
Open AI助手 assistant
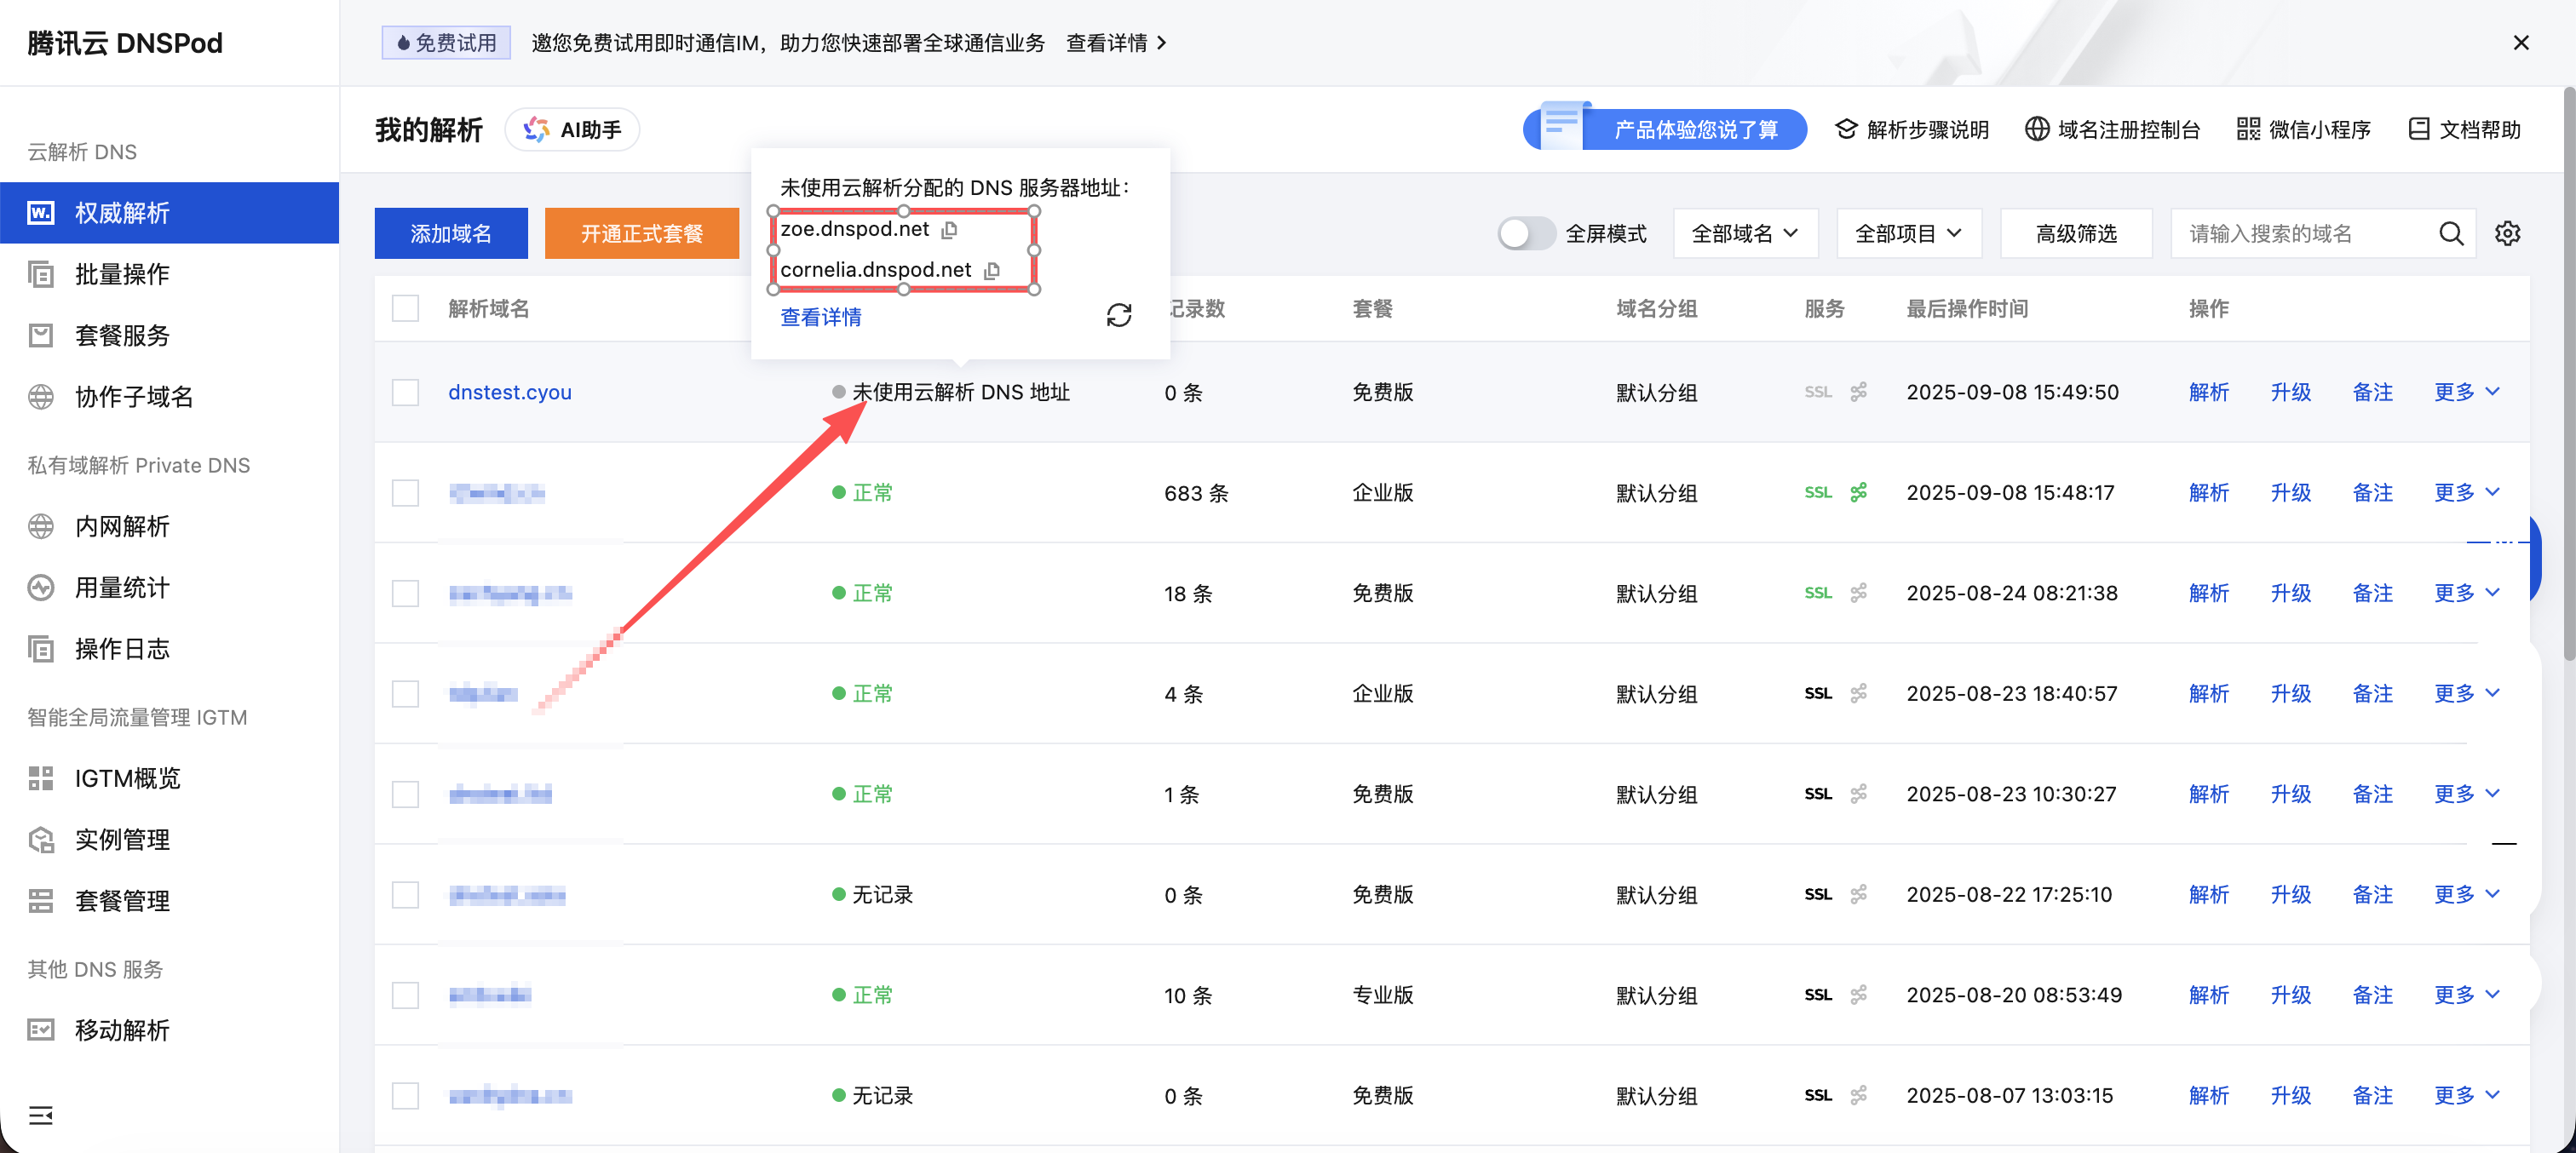572,130
